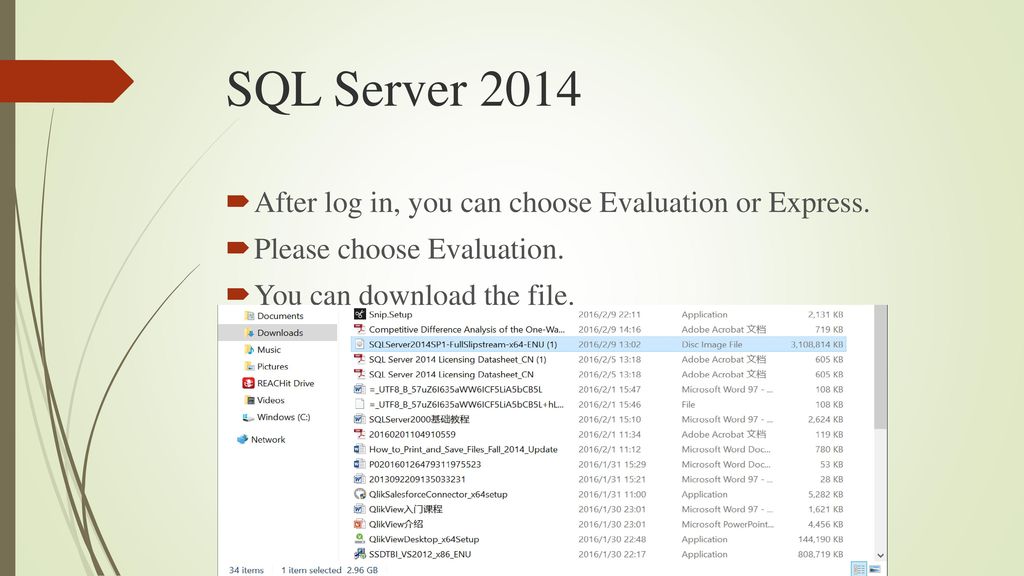Click the vertical scrollbar thumb of file list

[880, 367]
